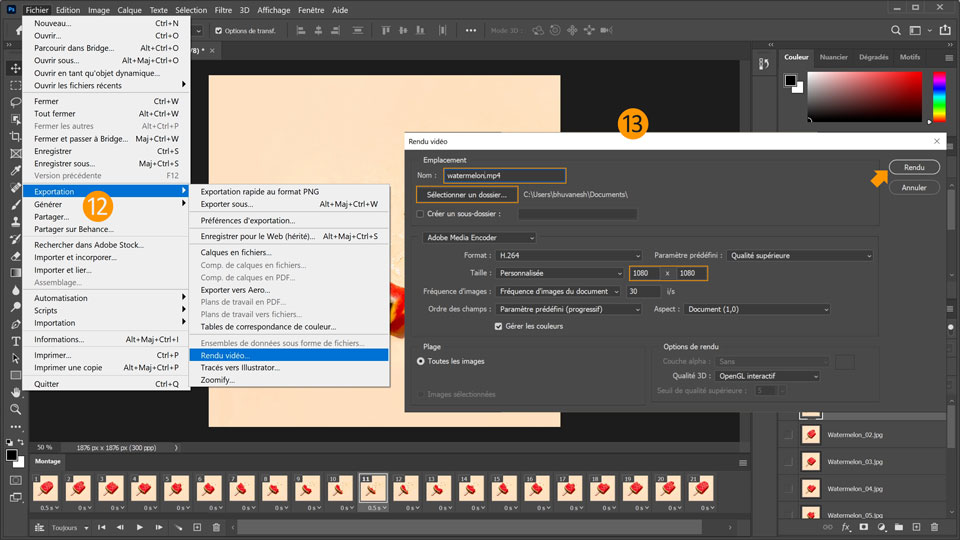960x540 pixels.
Task: Select the Horizontal Type tool
Action: (x=15, y=340)
